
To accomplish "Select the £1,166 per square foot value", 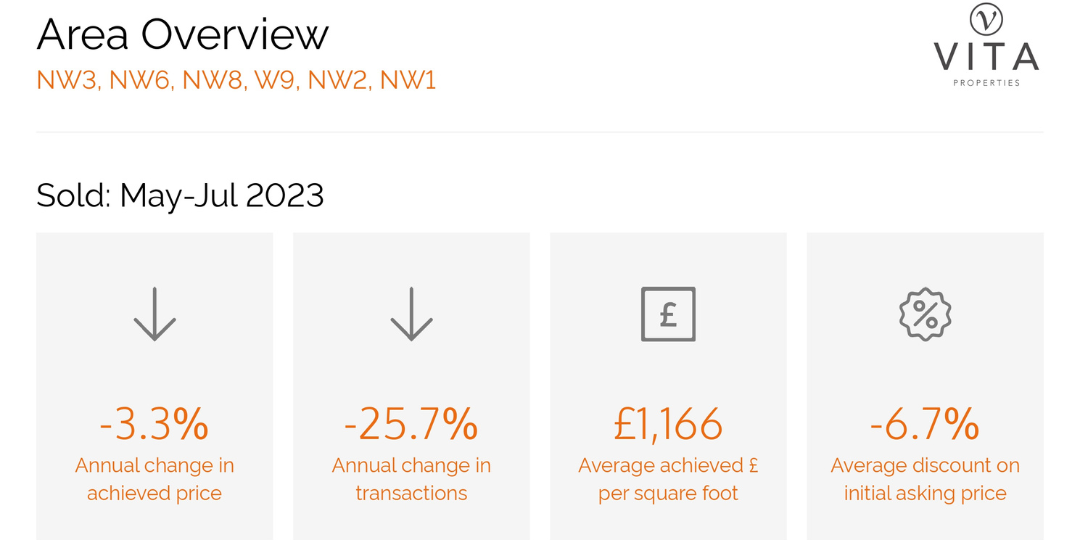I will [x=668, y=424].
